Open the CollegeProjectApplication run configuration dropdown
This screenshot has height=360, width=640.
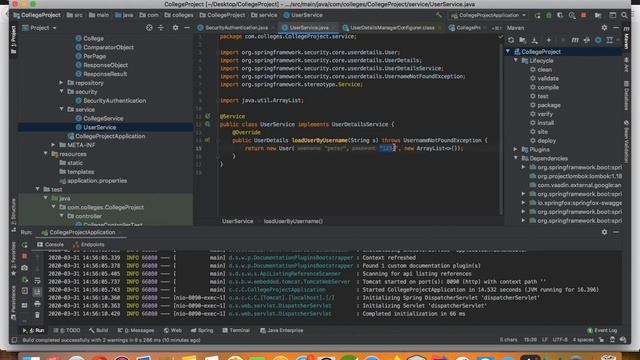(489, 15)
